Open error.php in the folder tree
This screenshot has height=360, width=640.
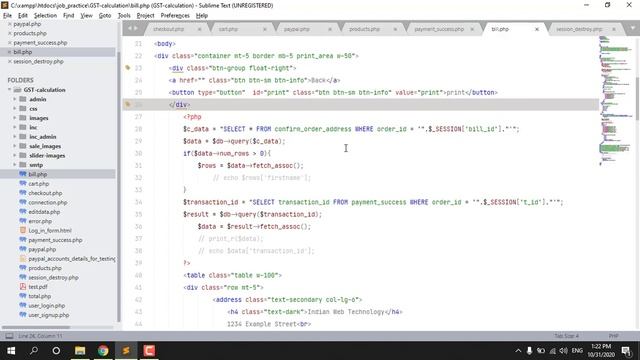(40, 221)
